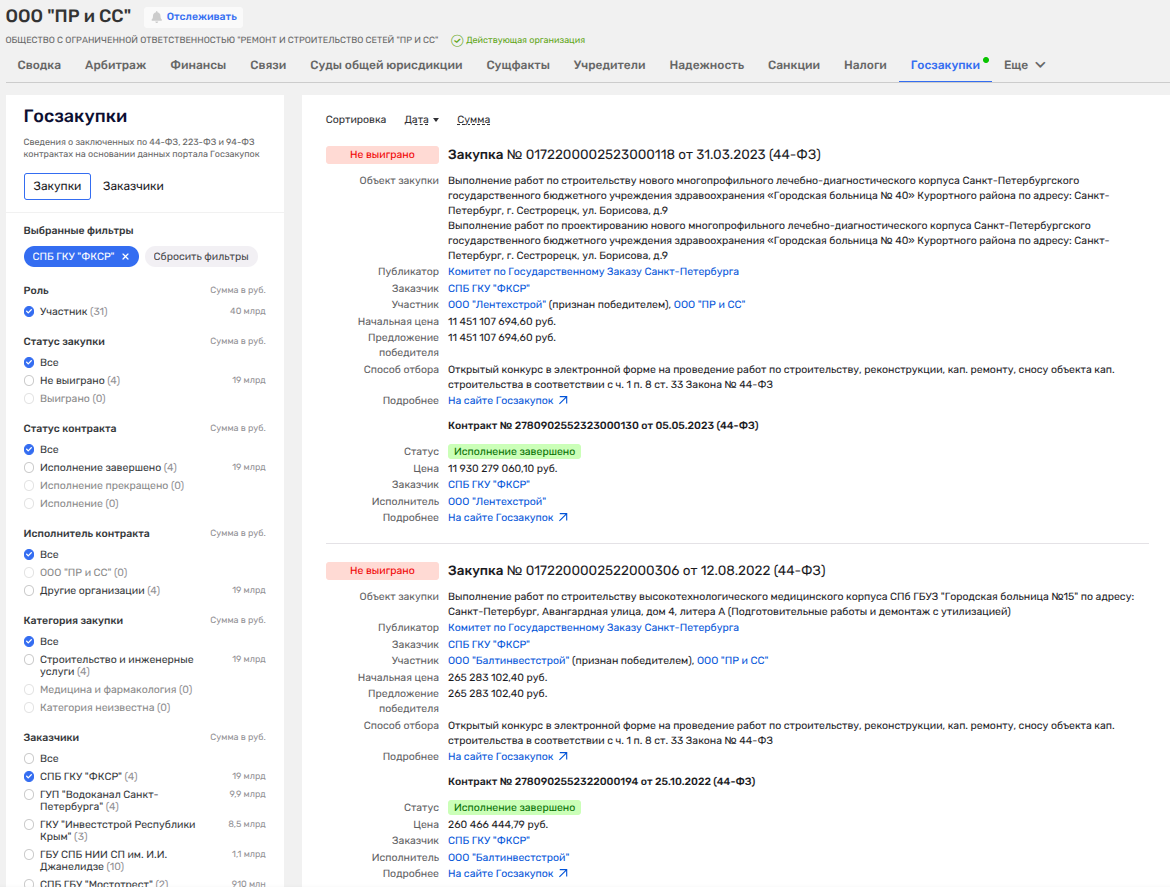Viewport: 1170px width, 887px height.
Task: Click the green checkmark icon for Действующая организация
Action: 456,41
